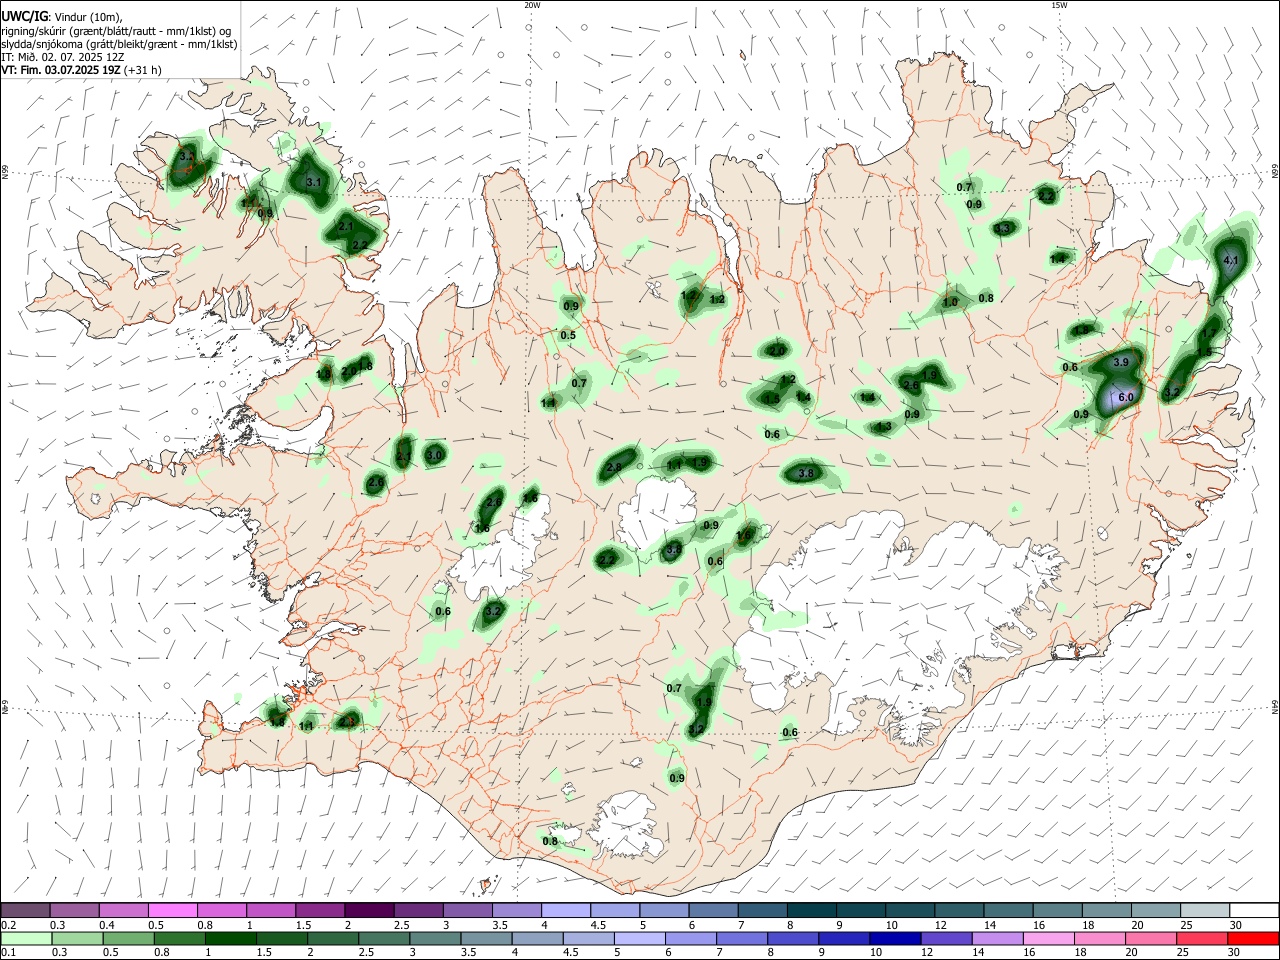
Task: Click the 'VT: Fim. 03.07.2025 19Z (+31 h)' line
Action: click(81, 70)
